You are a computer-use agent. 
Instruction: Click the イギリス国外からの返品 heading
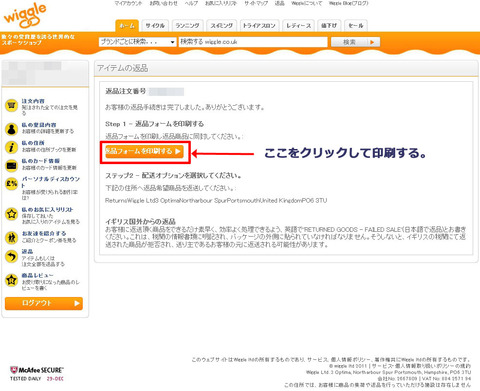tap(140, 222)
